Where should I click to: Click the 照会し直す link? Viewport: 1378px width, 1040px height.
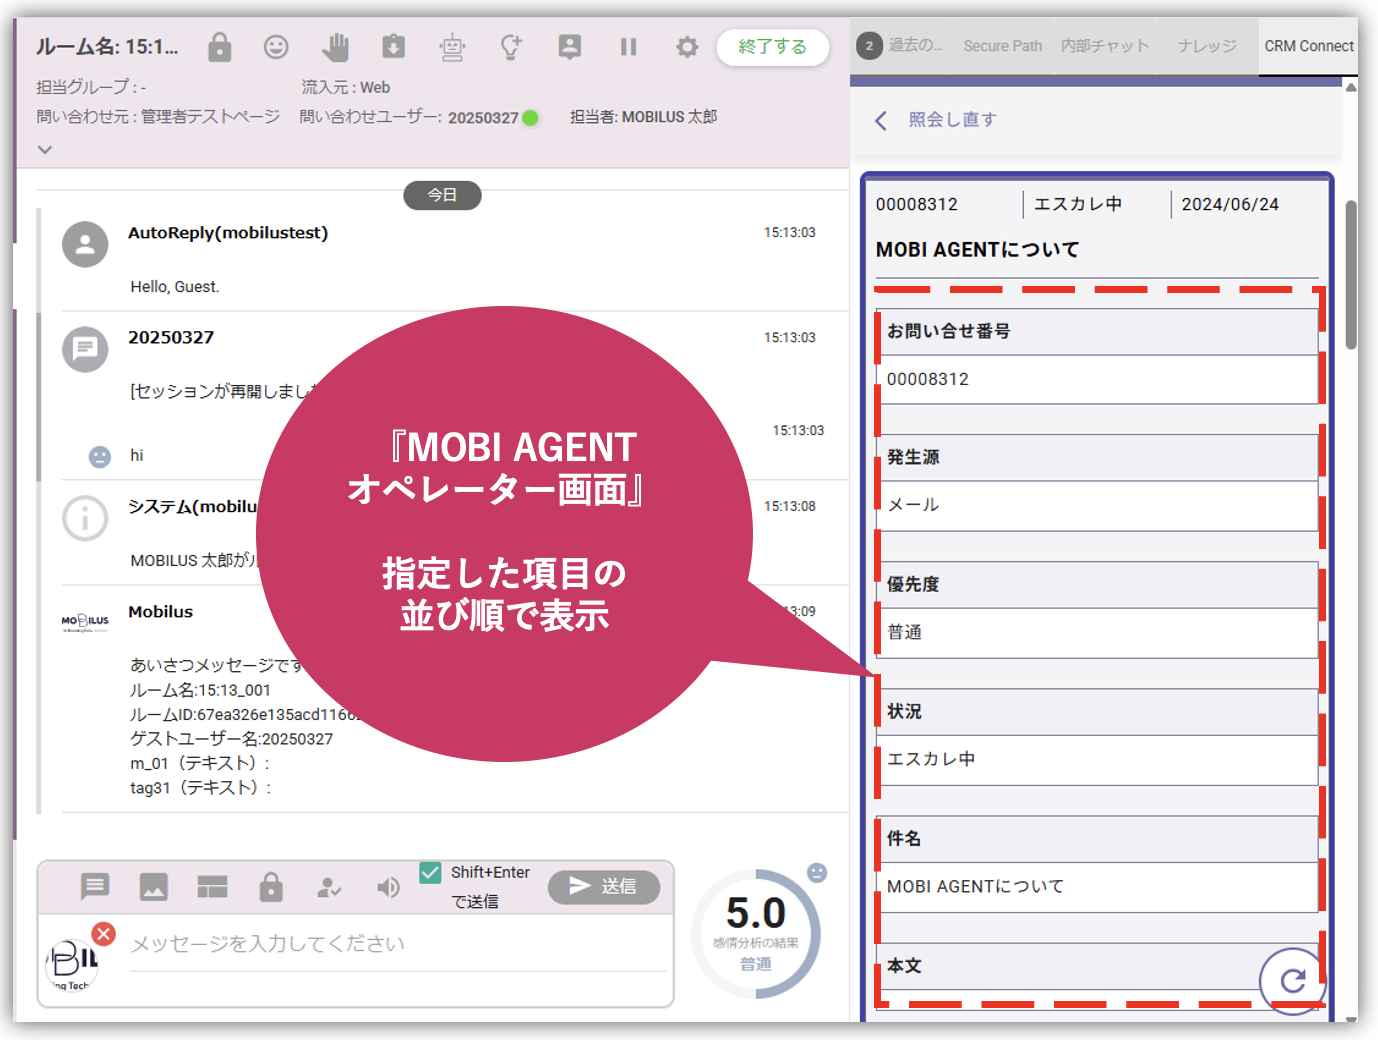(952, 120)
